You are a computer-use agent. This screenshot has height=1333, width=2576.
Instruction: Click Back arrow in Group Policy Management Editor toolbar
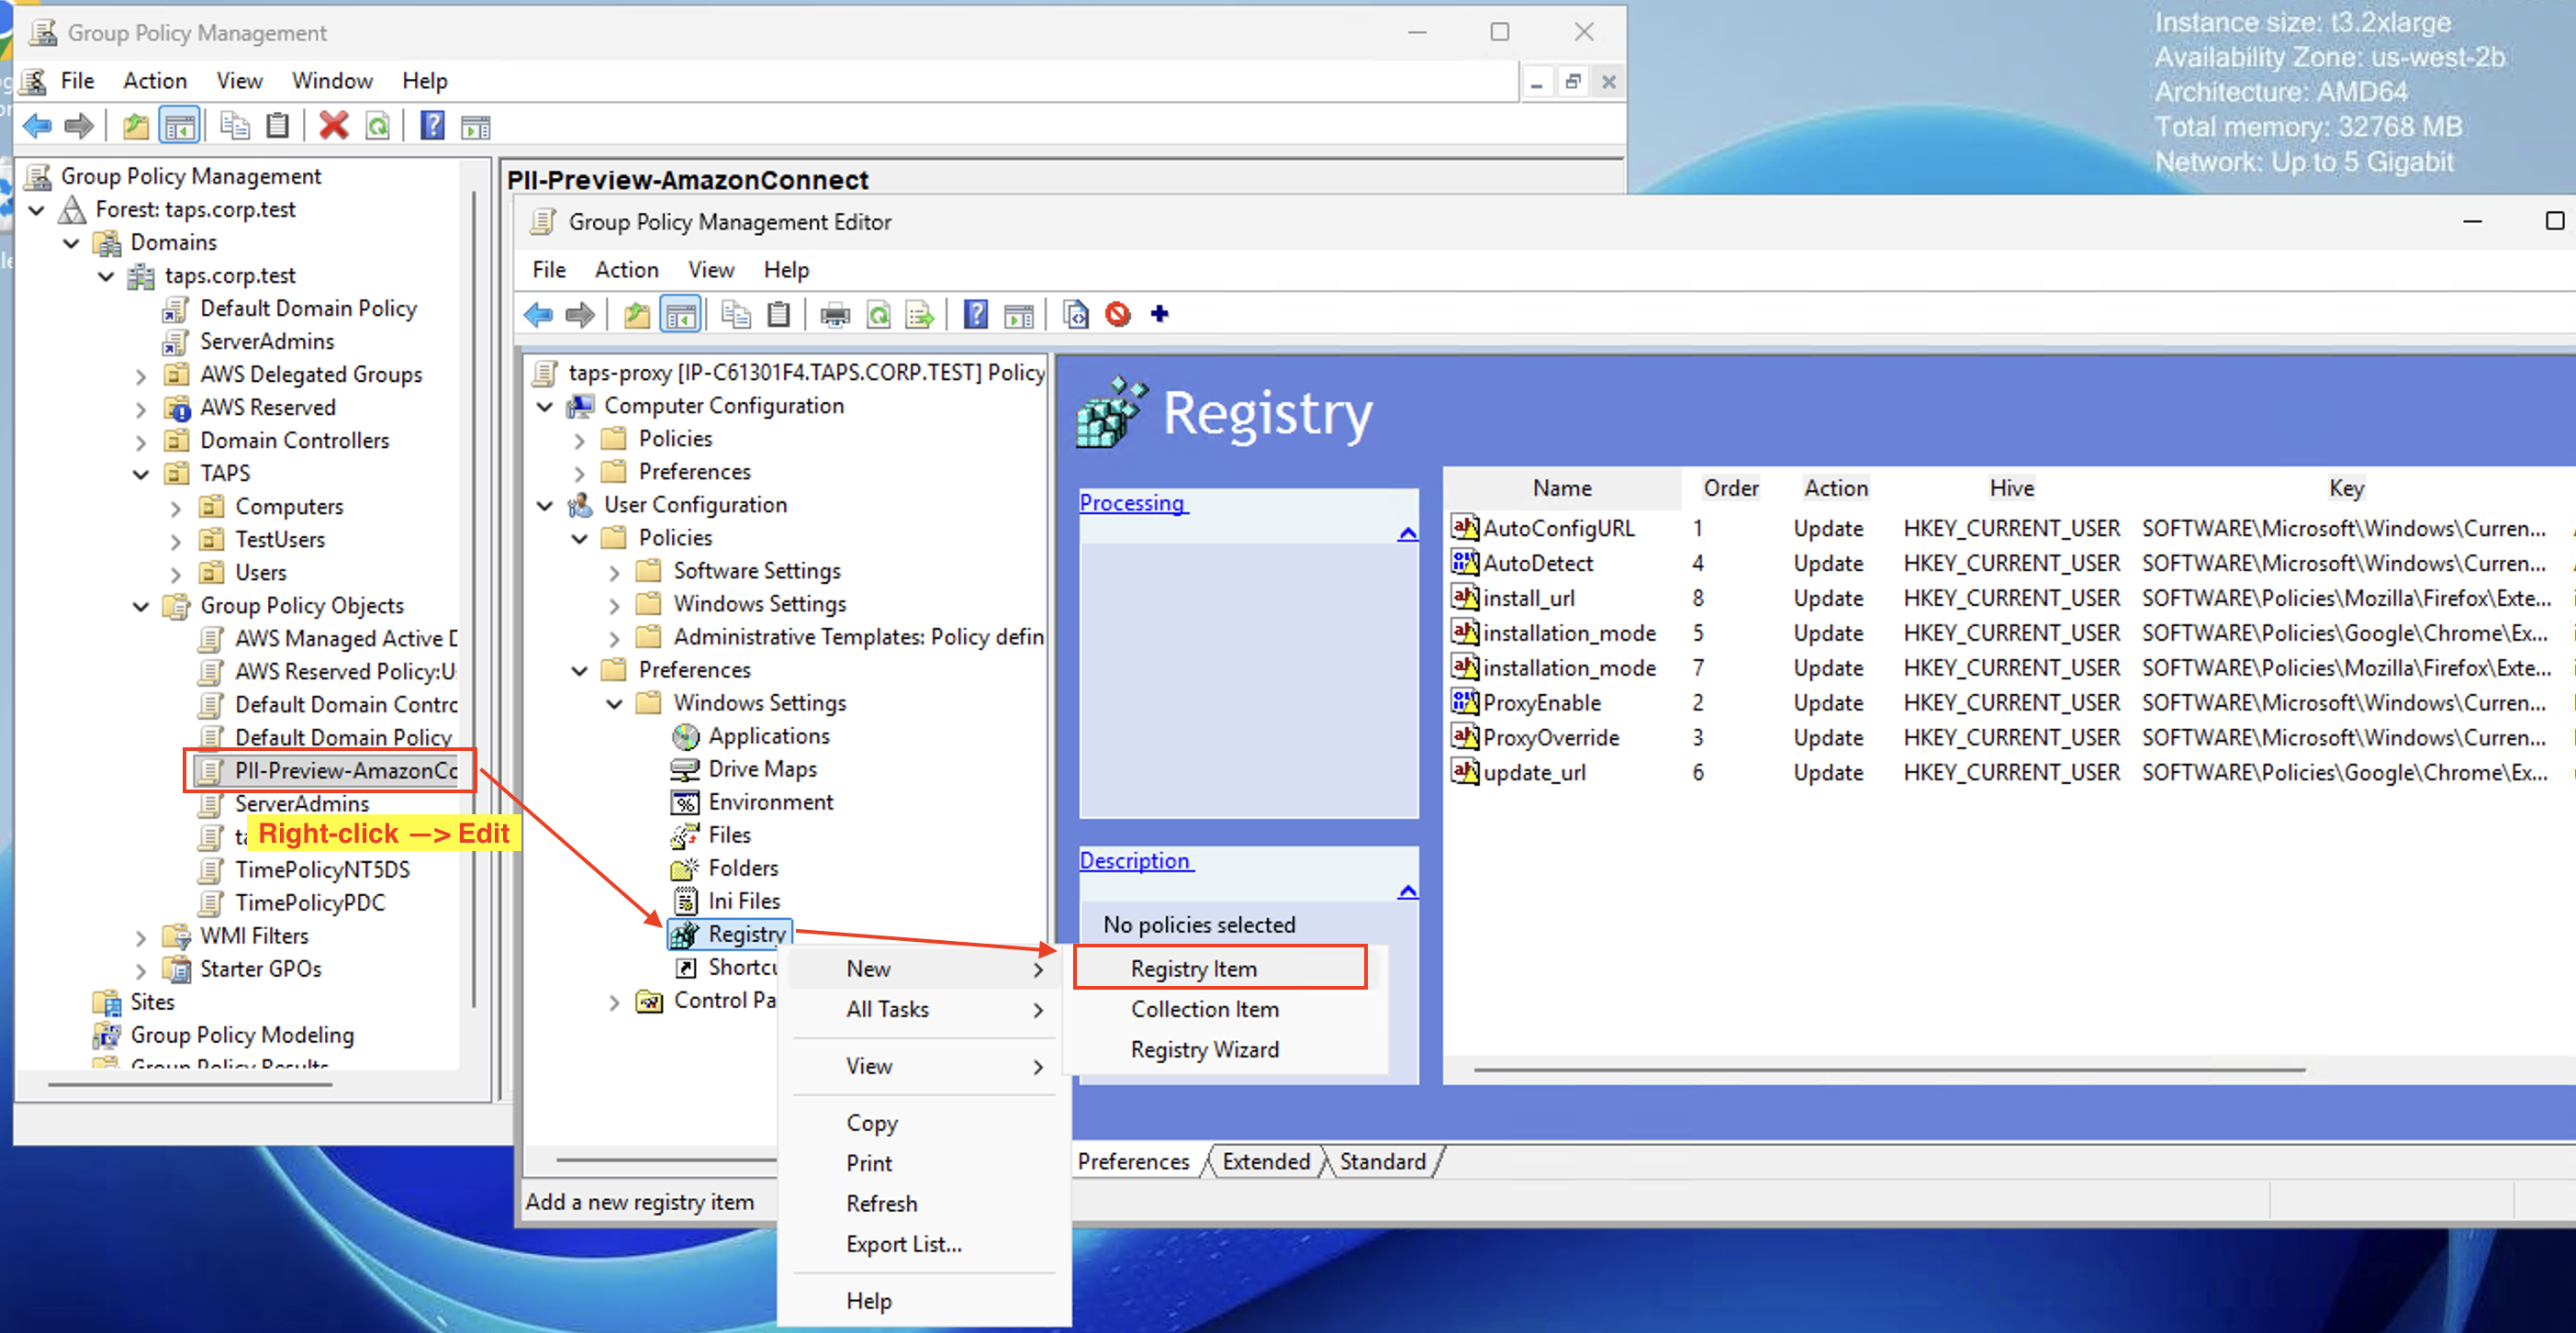(x=538, y=315)
